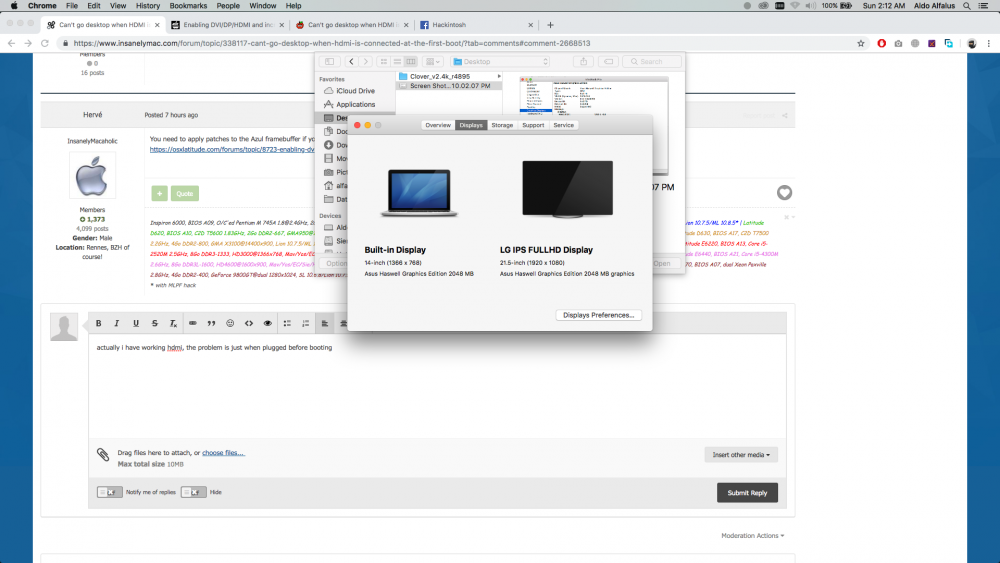
Task: Select Applications in Finder sidebar
Action: click(355, 105)
